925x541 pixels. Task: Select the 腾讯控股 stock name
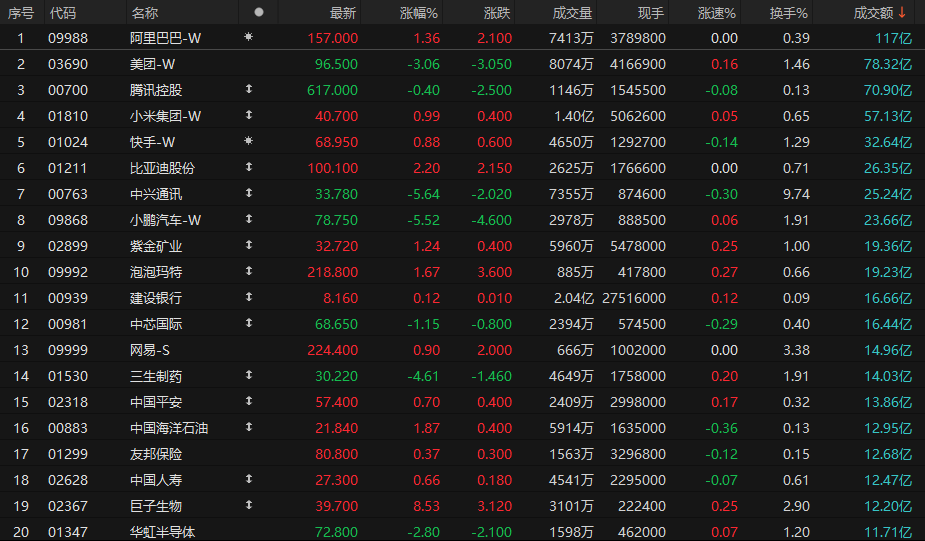tap(156, 90)
